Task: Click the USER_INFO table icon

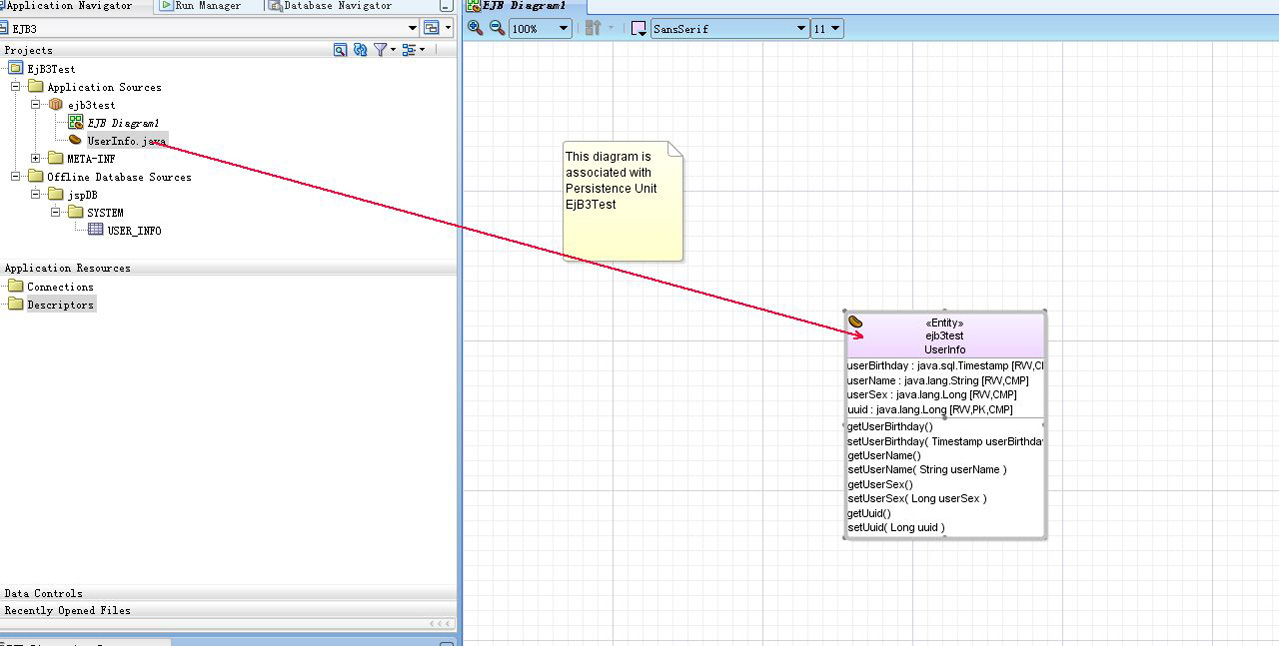Action: click(x=95, y=230)
